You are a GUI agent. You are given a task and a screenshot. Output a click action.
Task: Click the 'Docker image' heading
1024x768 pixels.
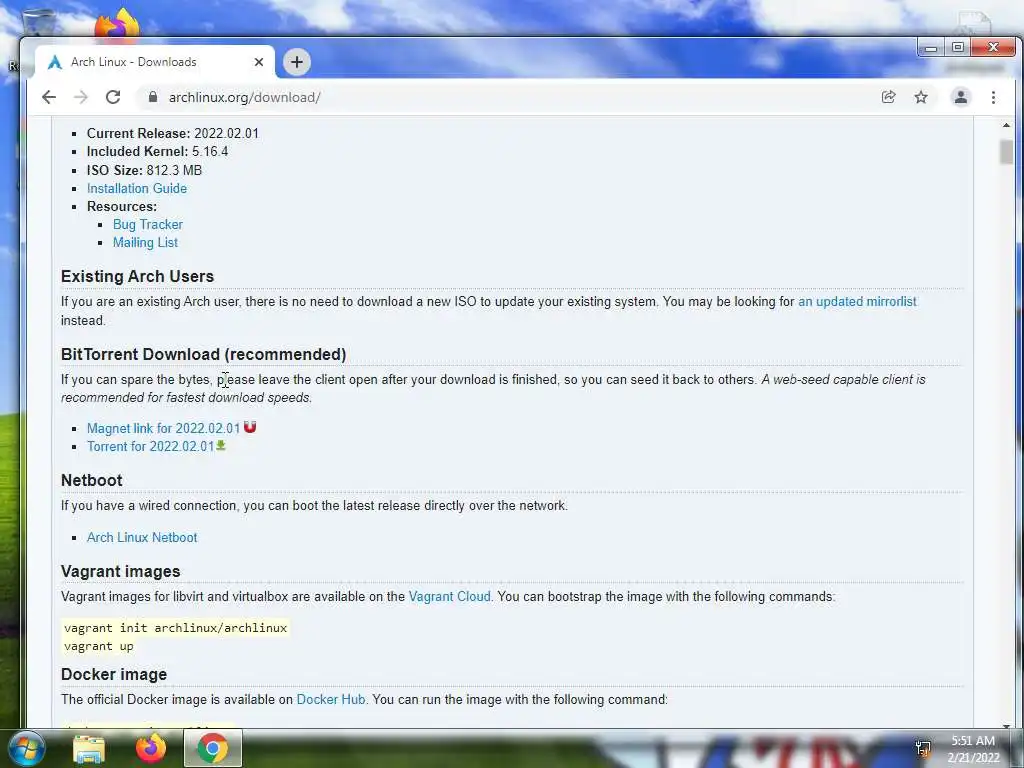[114, 674]
